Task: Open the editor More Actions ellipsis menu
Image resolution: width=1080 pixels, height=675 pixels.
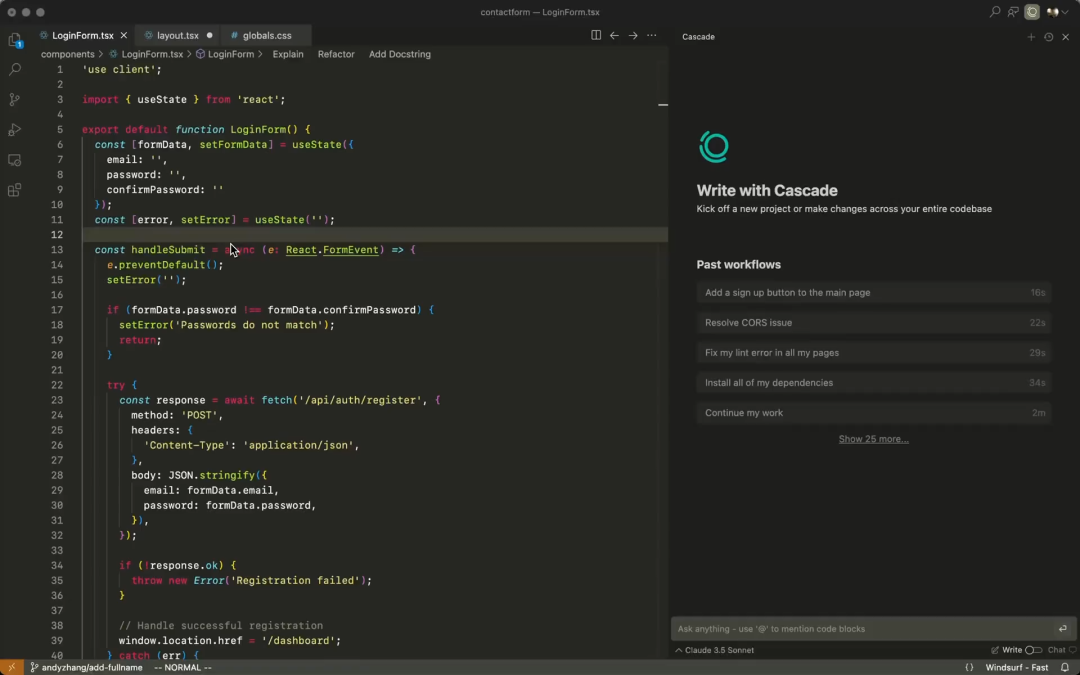Action: pos(652,35)
